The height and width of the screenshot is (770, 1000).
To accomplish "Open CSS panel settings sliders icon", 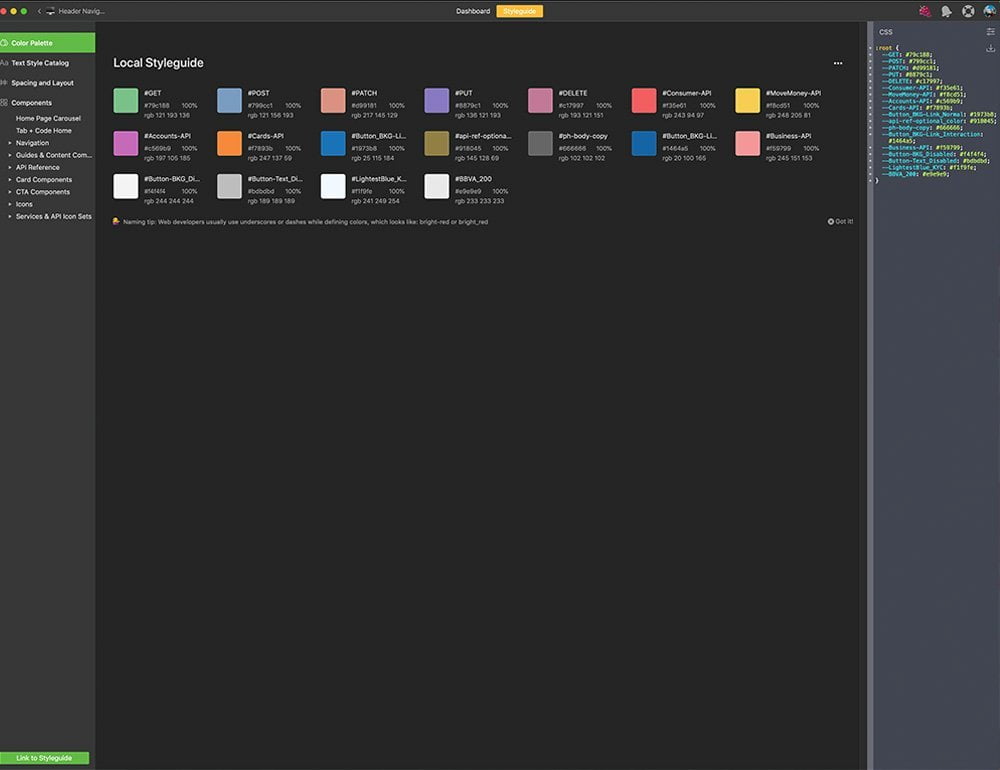I will 991,32.
